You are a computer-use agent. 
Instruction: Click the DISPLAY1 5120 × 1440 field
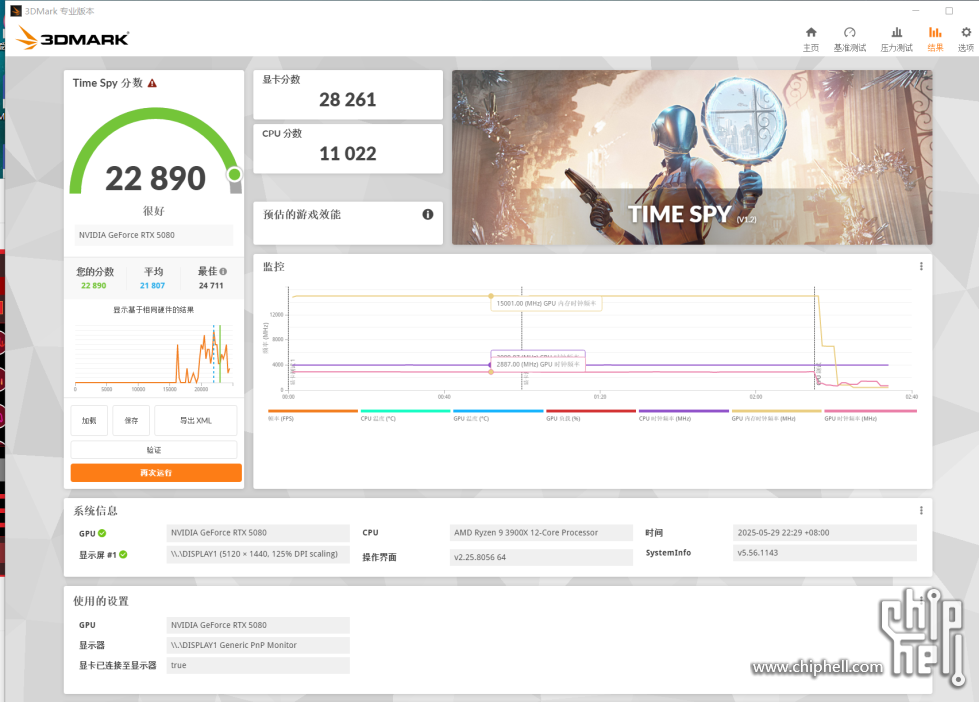pyautogui.click(x=258, y=554)
